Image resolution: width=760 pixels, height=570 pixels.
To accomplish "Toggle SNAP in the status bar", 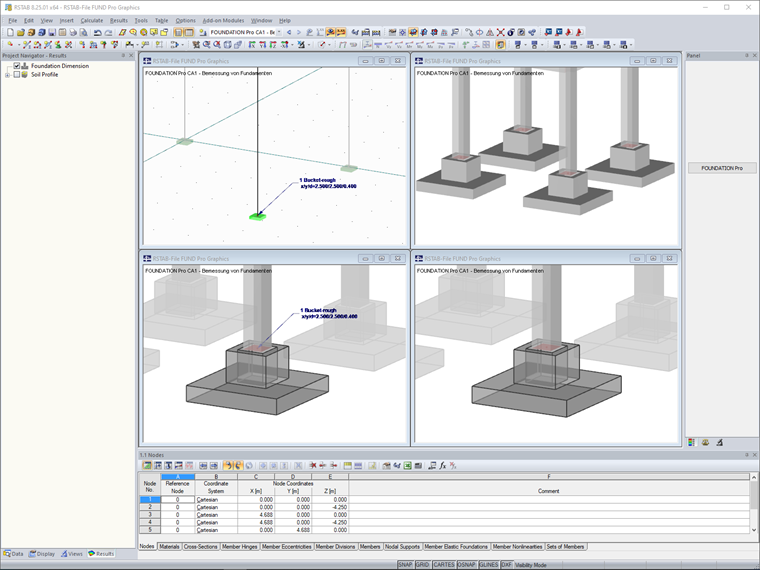I will tap(405, 565).
